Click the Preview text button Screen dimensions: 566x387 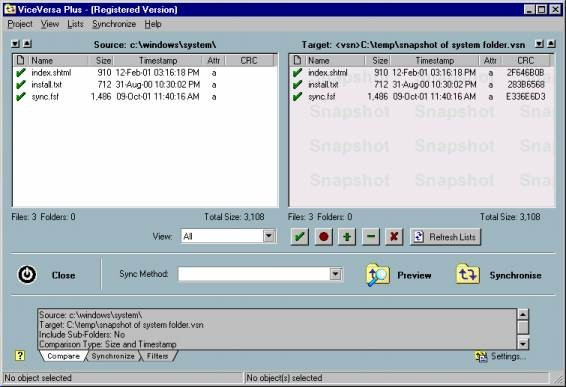(x=414, y=275)
